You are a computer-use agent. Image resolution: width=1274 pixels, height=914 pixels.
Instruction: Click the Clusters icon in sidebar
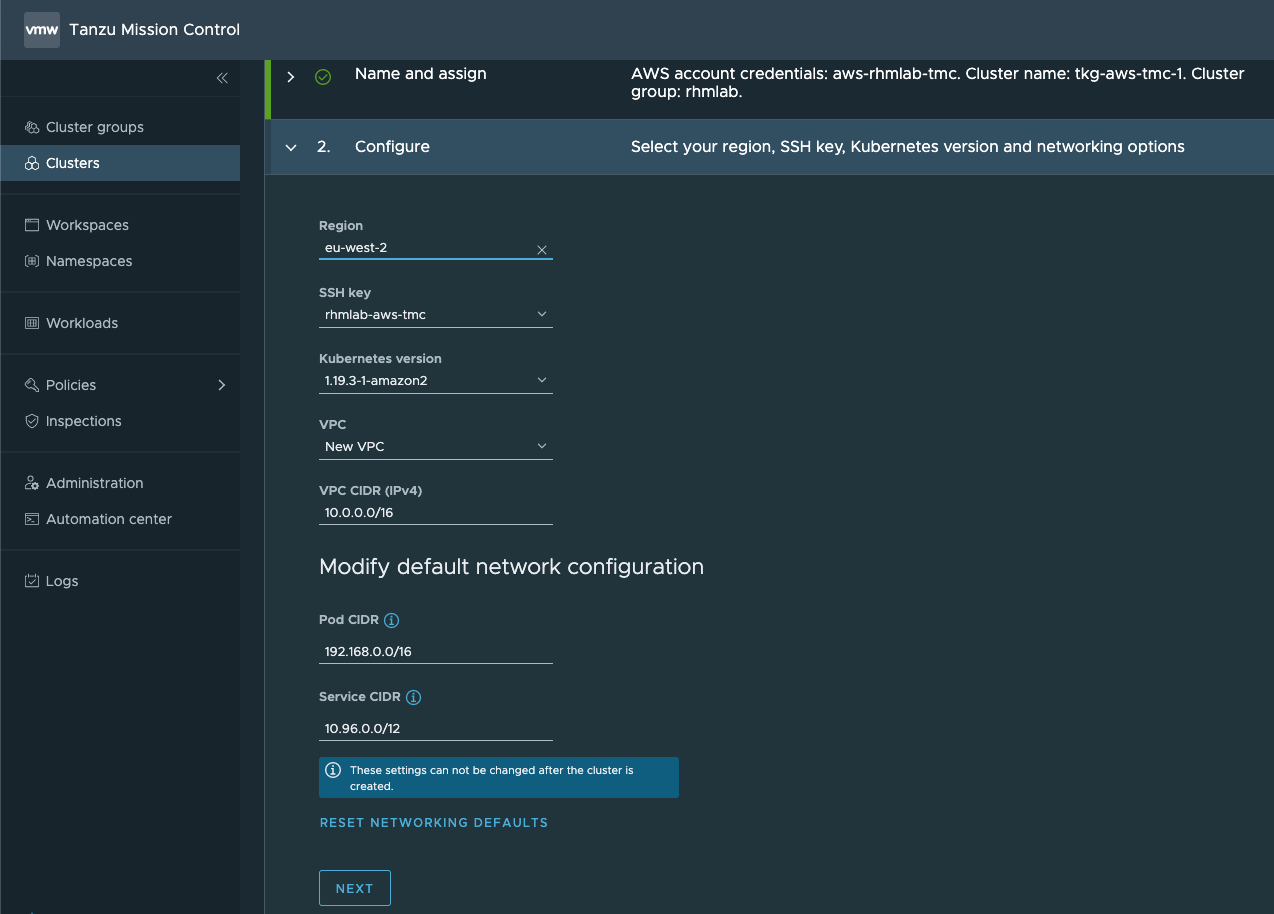pyautogui.click(x=32, y=163)
